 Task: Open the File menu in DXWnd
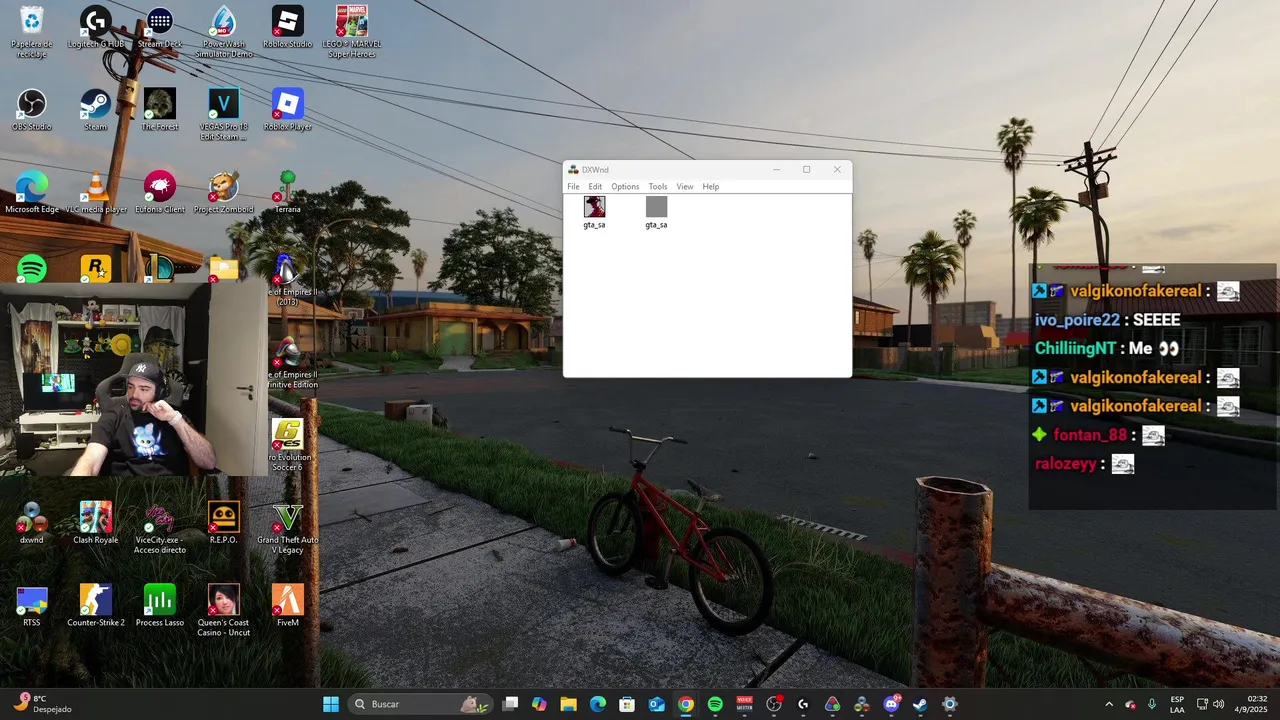pyautogui.click(x=573, y=187)
